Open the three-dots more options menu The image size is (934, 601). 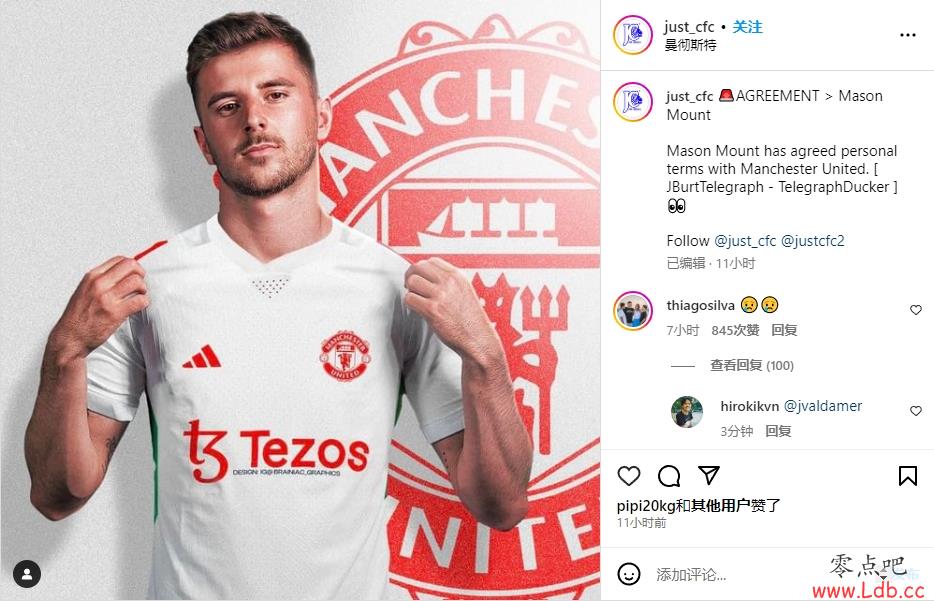pos(907,35)
